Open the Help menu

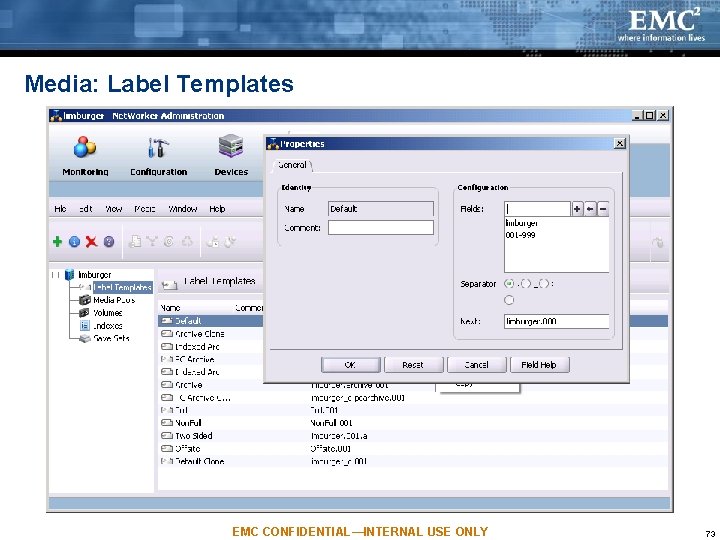[x=217, y=209]
